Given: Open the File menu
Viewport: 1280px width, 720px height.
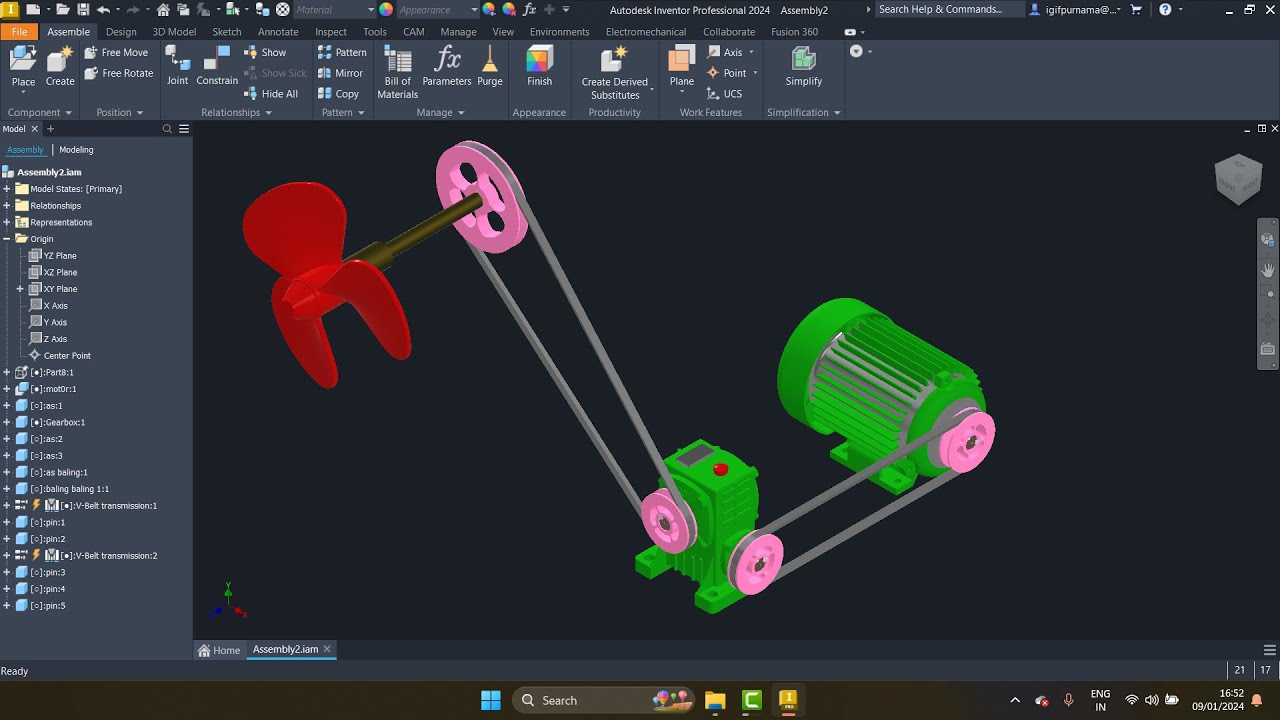Looking at the screenshot, I should (x=19, y=31).
